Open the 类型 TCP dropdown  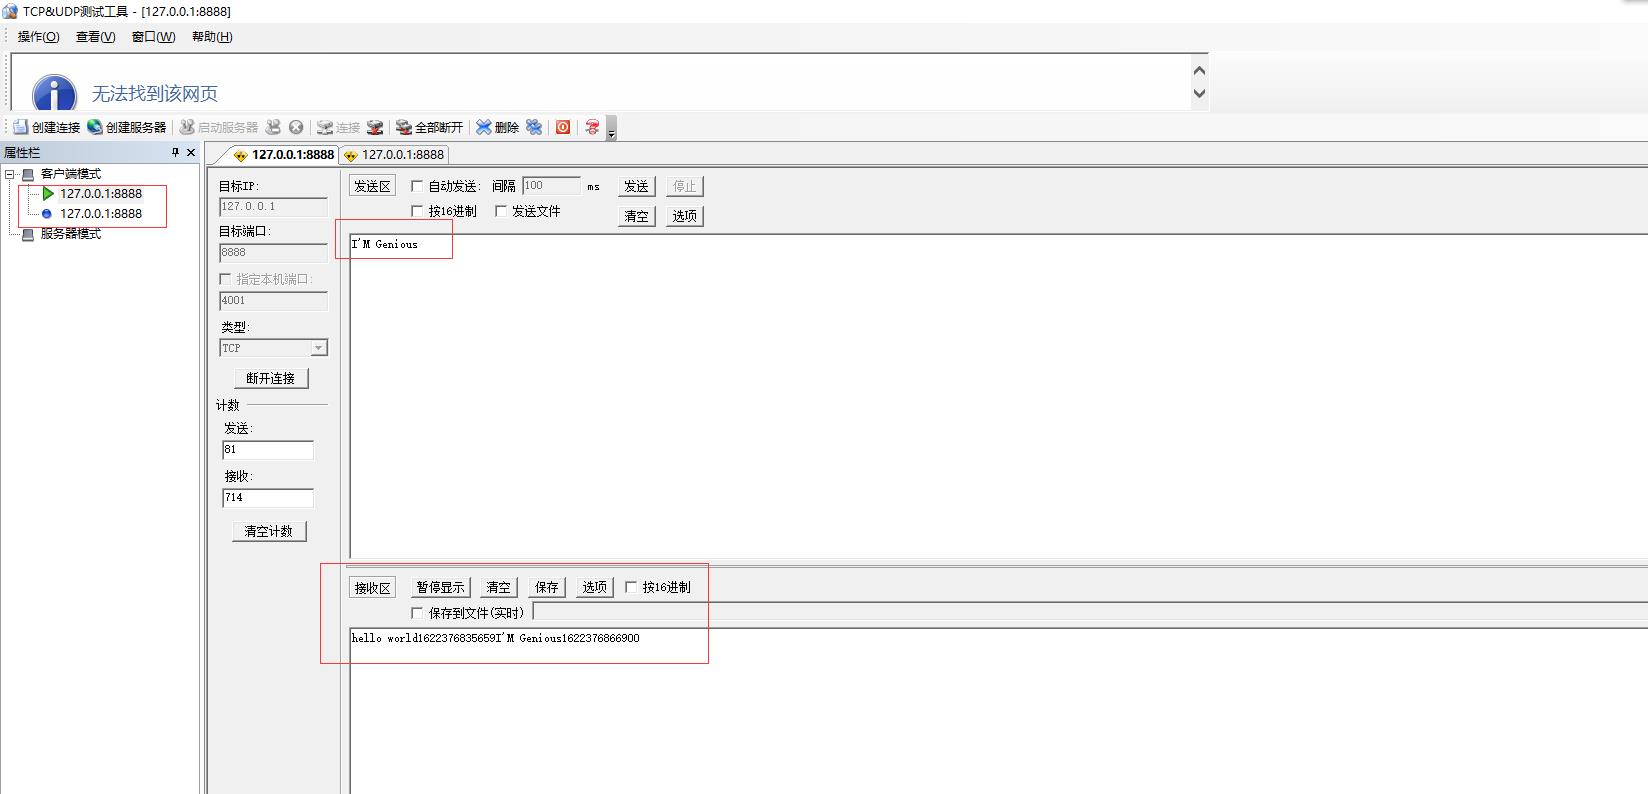click(x=319, y=348)
